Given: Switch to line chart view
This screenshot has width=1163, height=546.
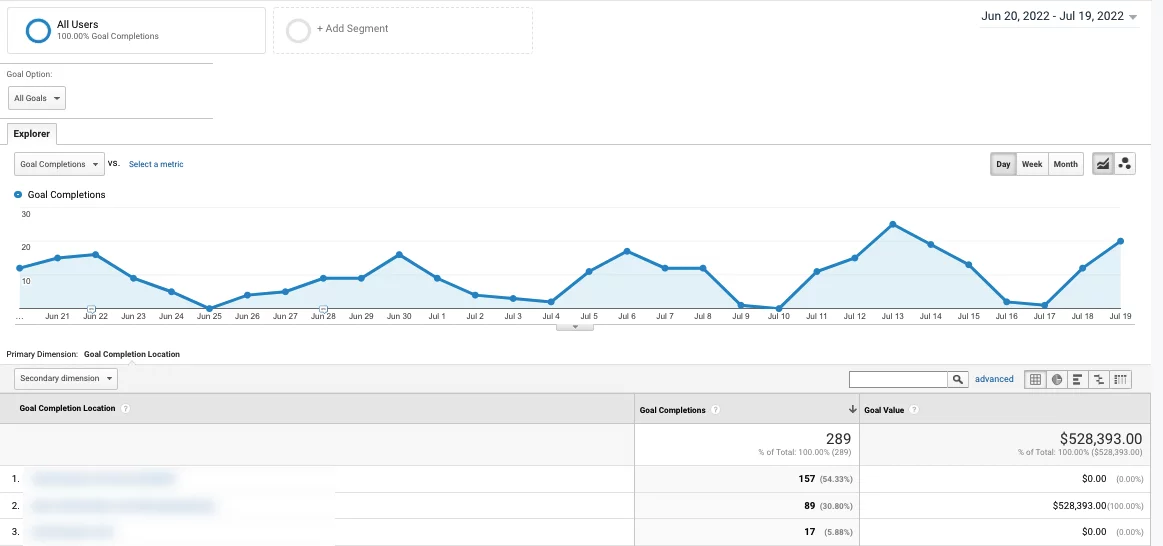Looking at the screenshot, I should click(x=1103, y=164).
